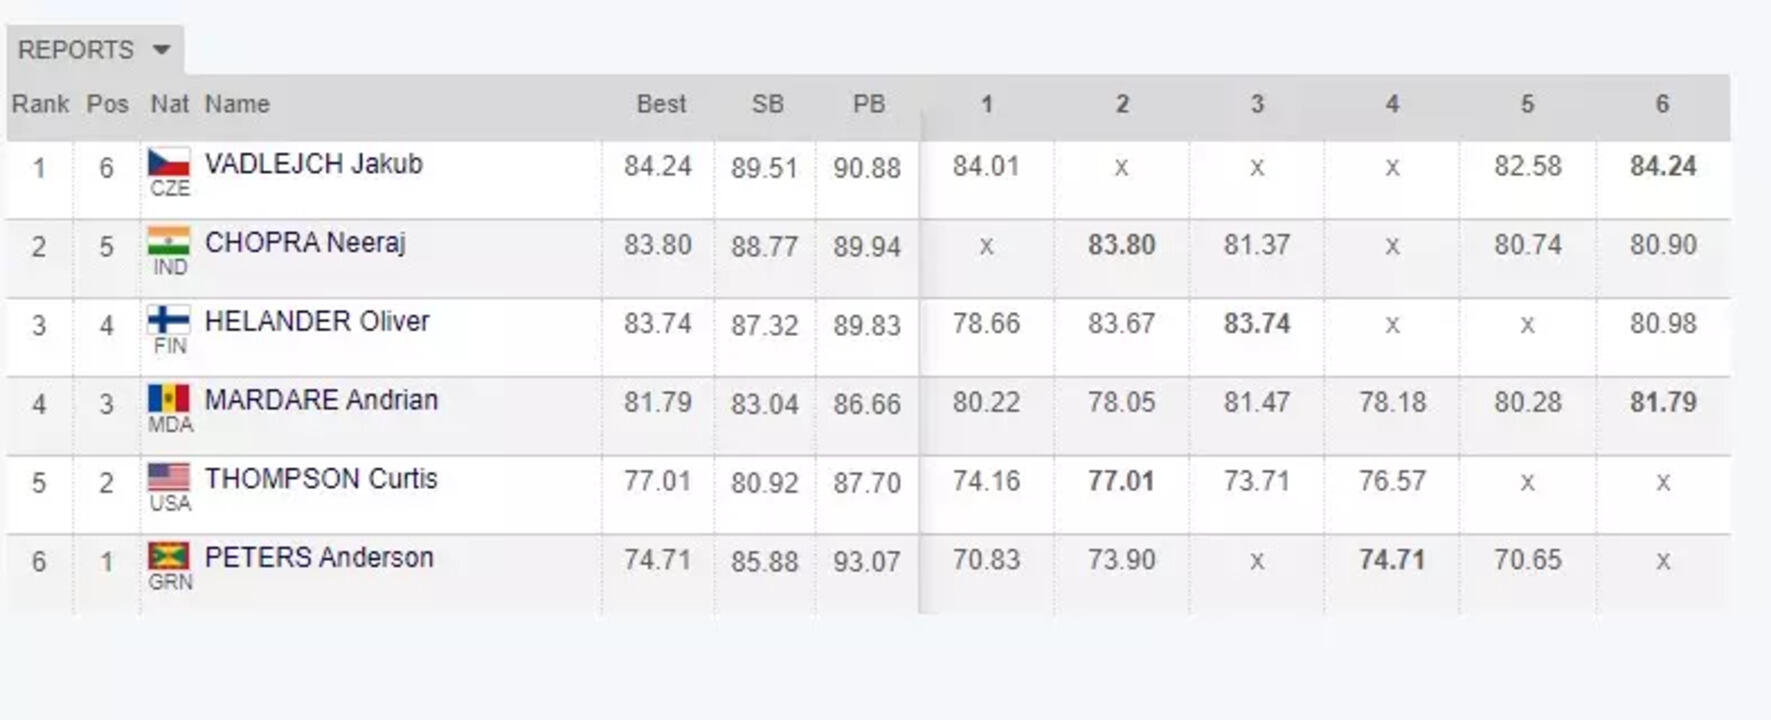Click the USA flag icon beside Thompson
Screen dimensions: 1771x720
pyautogui.click(x=168, y=477)
